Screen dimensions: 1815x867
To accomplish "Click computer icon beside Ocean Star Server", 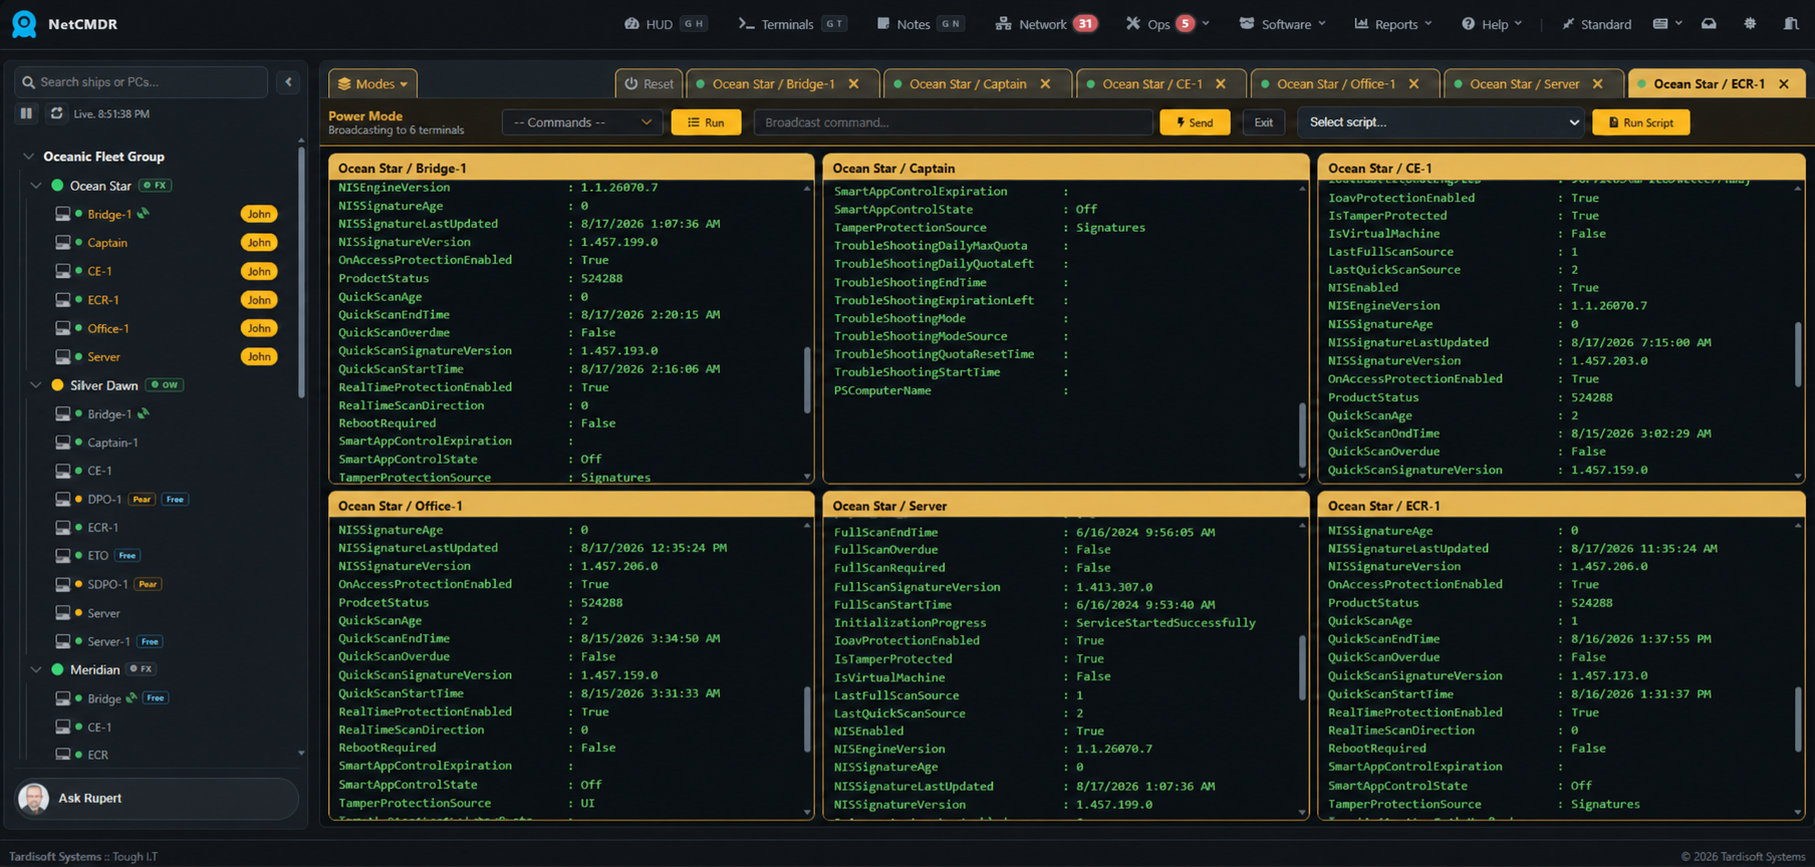I will (x=63, y=357).
